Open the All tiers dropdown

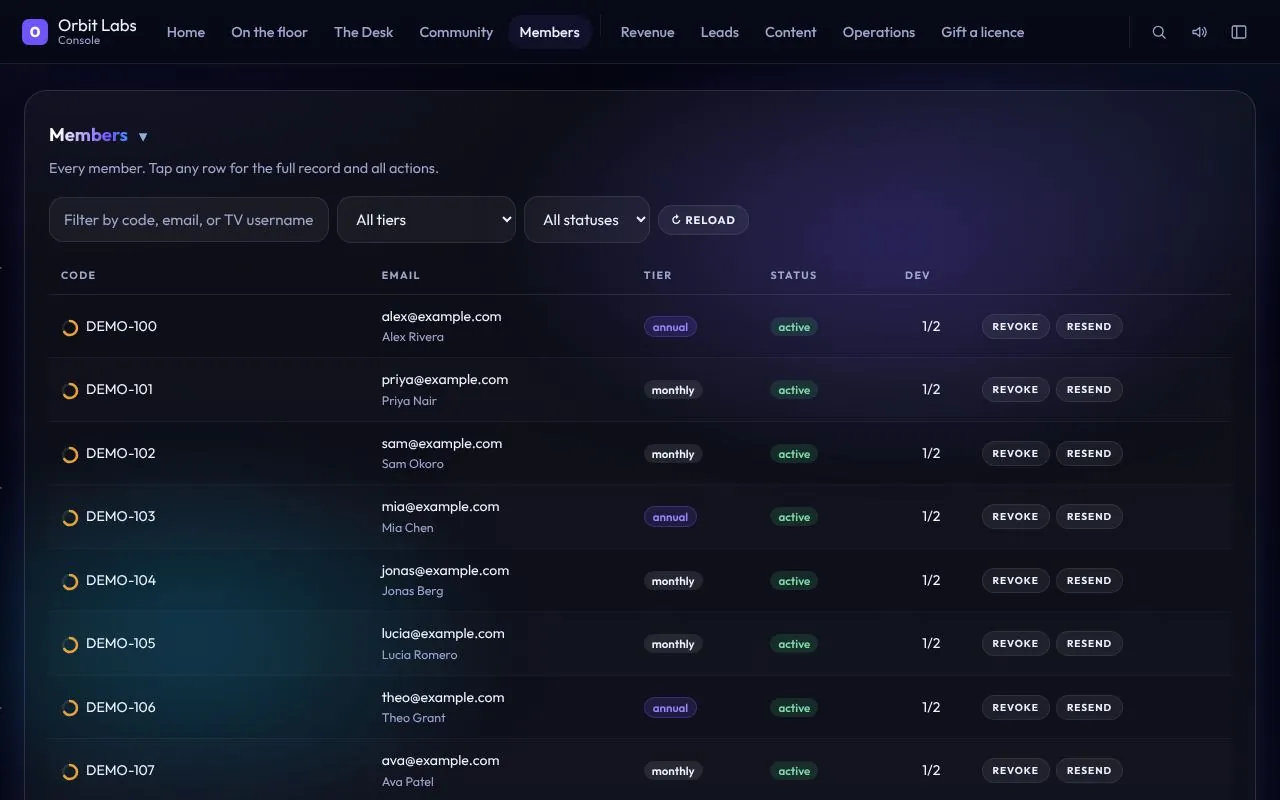(426, 220)
